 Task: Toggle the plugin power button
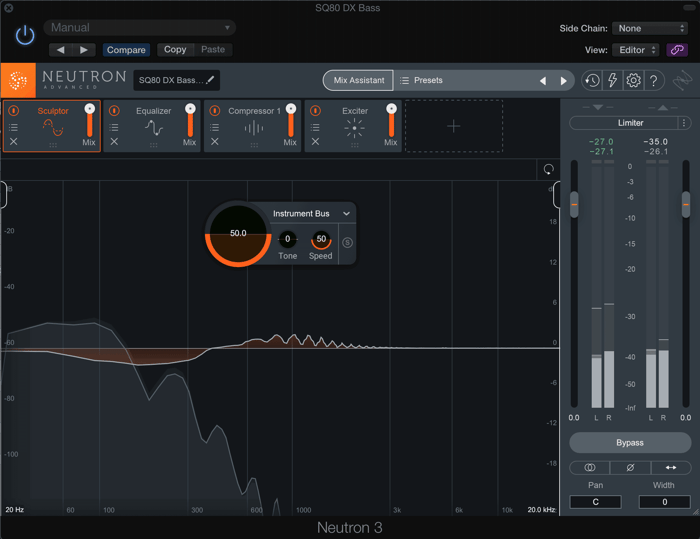(x=25, y=35)
